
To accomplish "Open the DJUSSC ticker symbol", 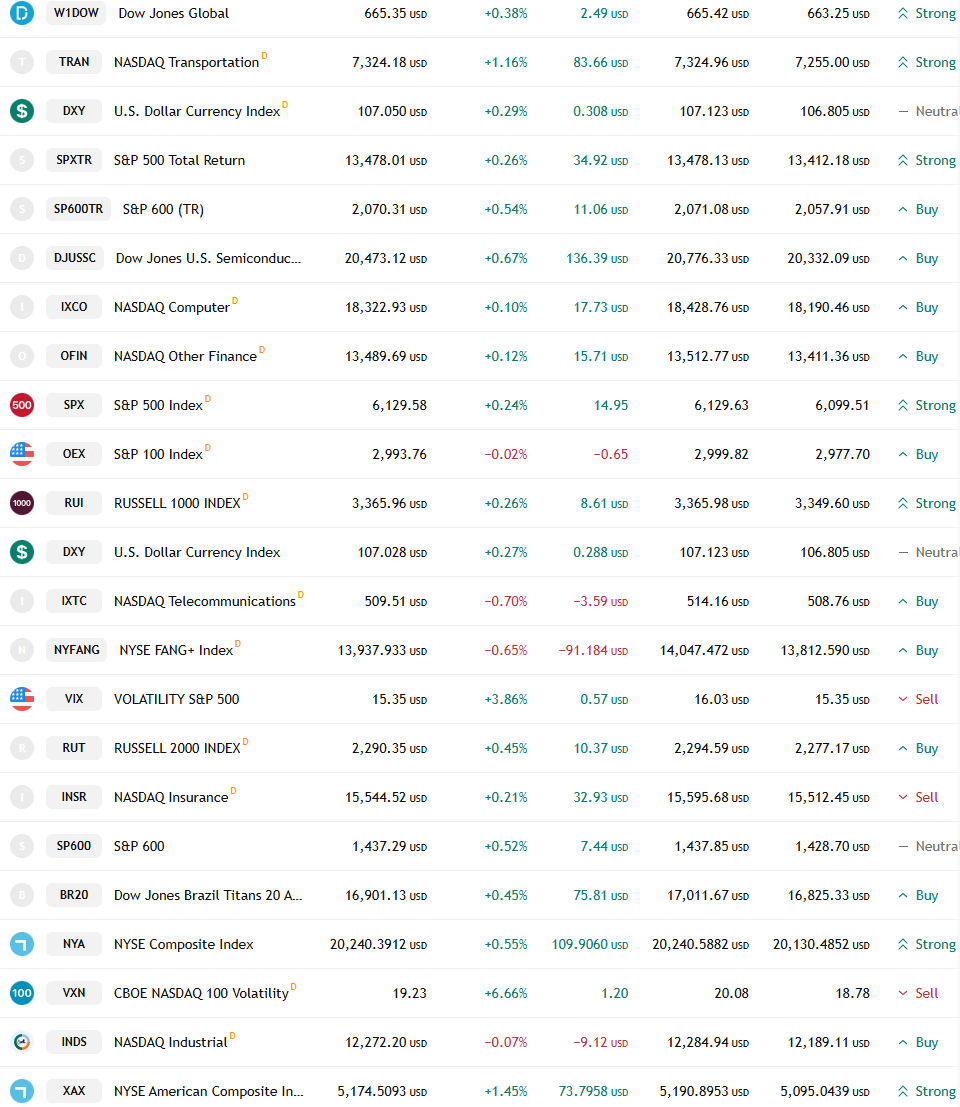I will tap(75, 258).
